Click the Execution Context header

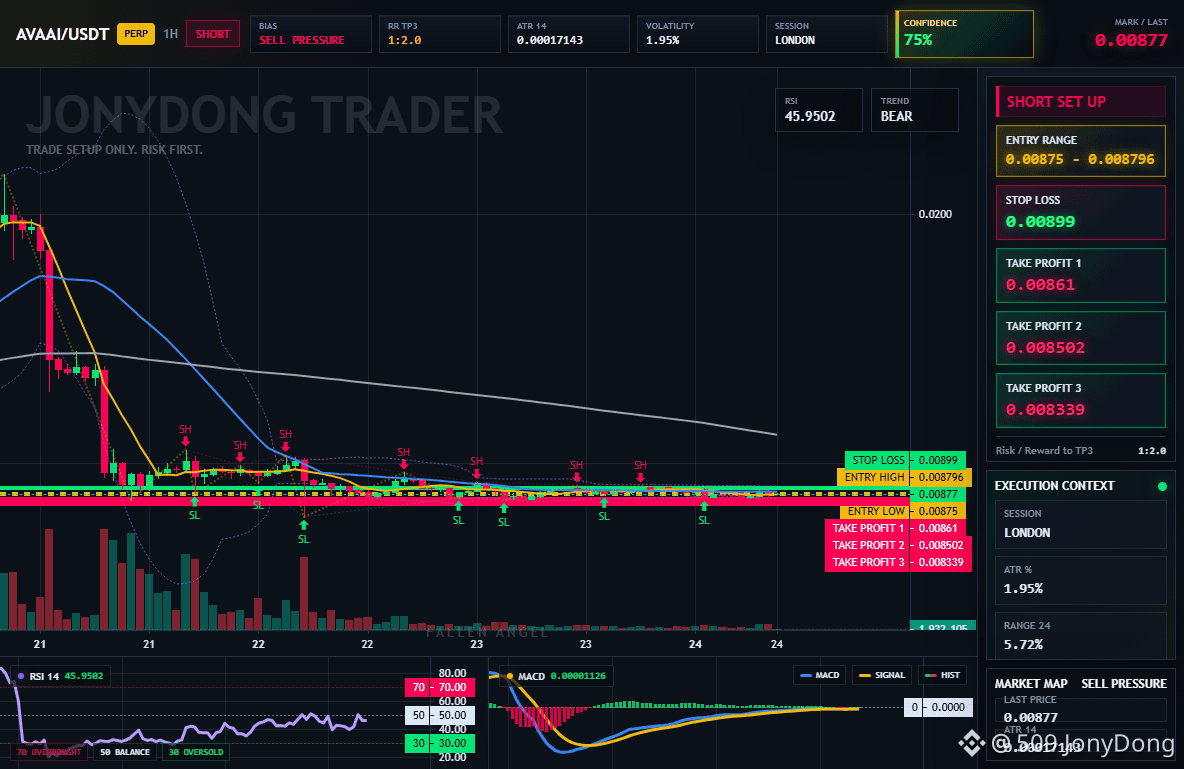click(1054, 486)
